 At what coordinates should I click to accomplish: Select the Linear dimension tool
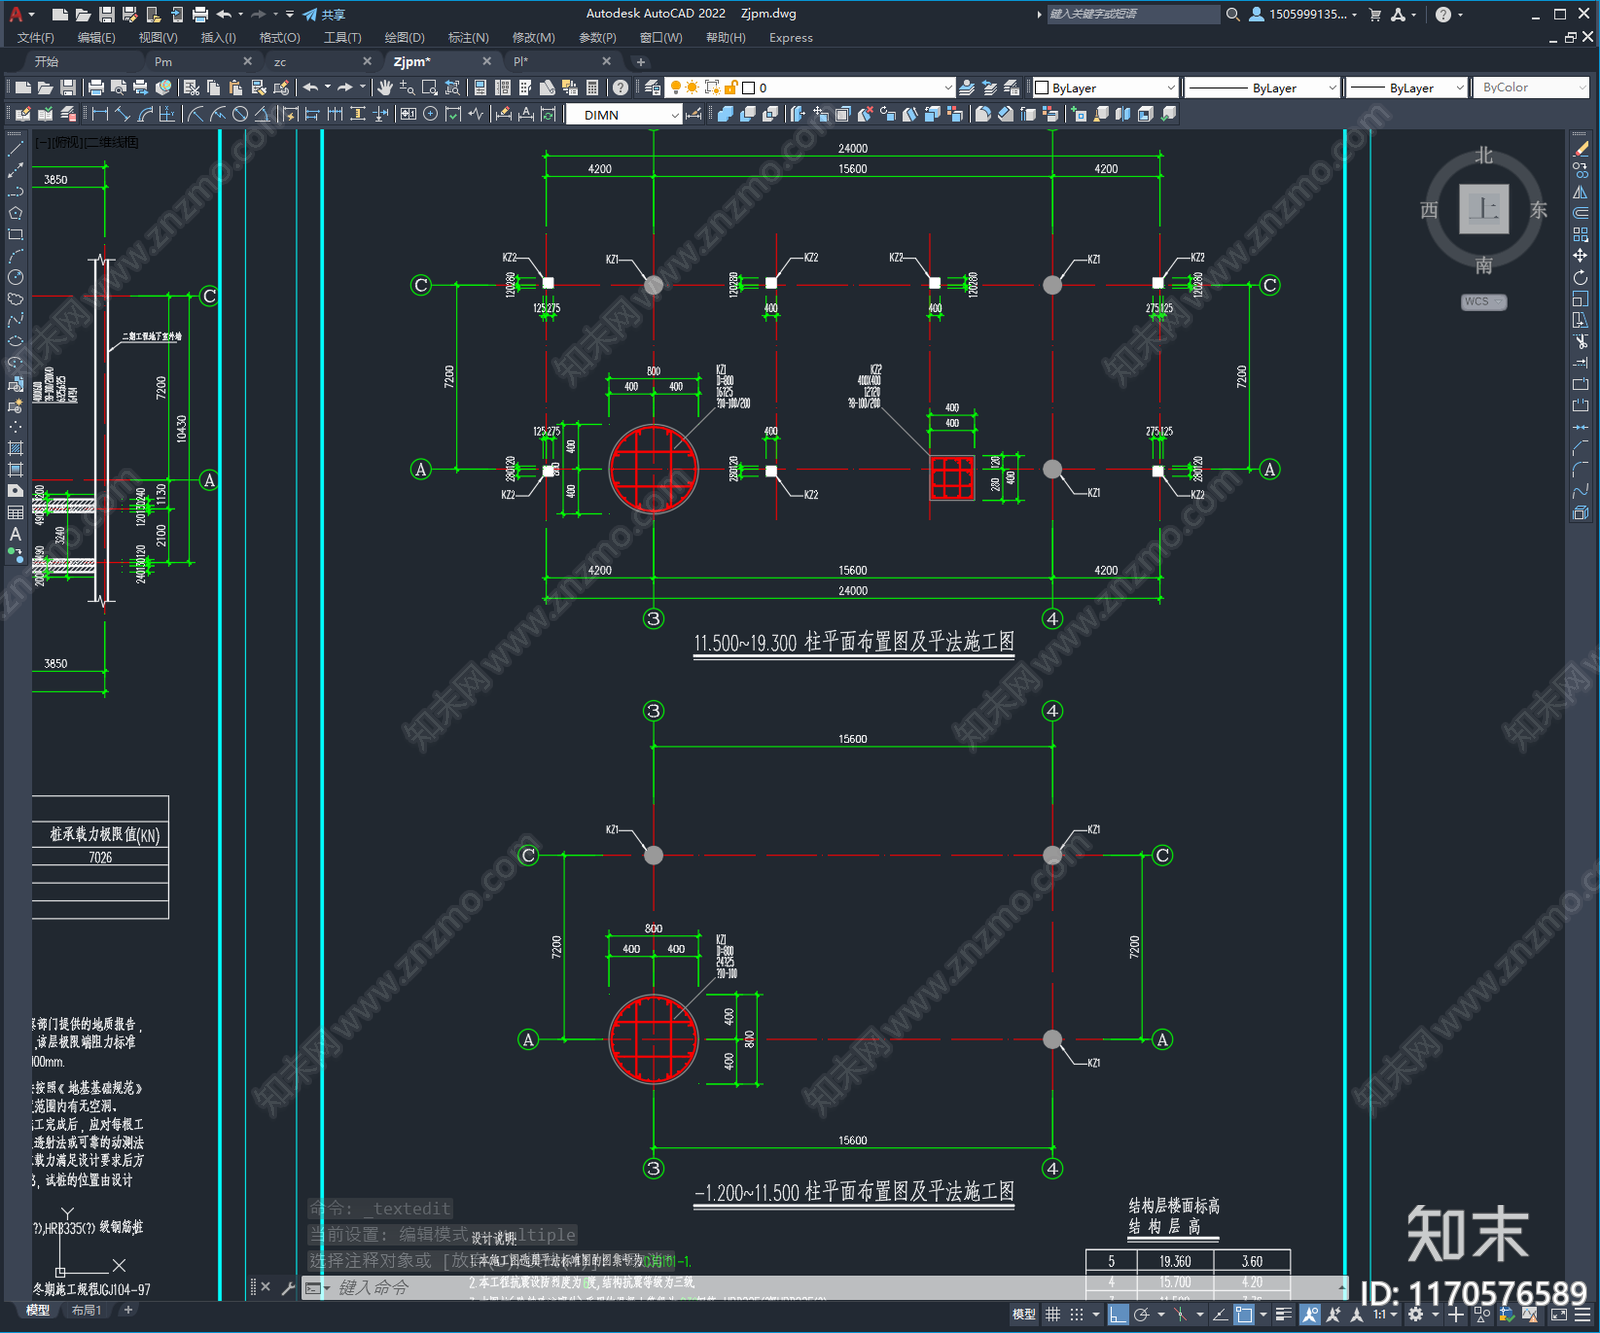pyautogui.click(x=100, y=114)
